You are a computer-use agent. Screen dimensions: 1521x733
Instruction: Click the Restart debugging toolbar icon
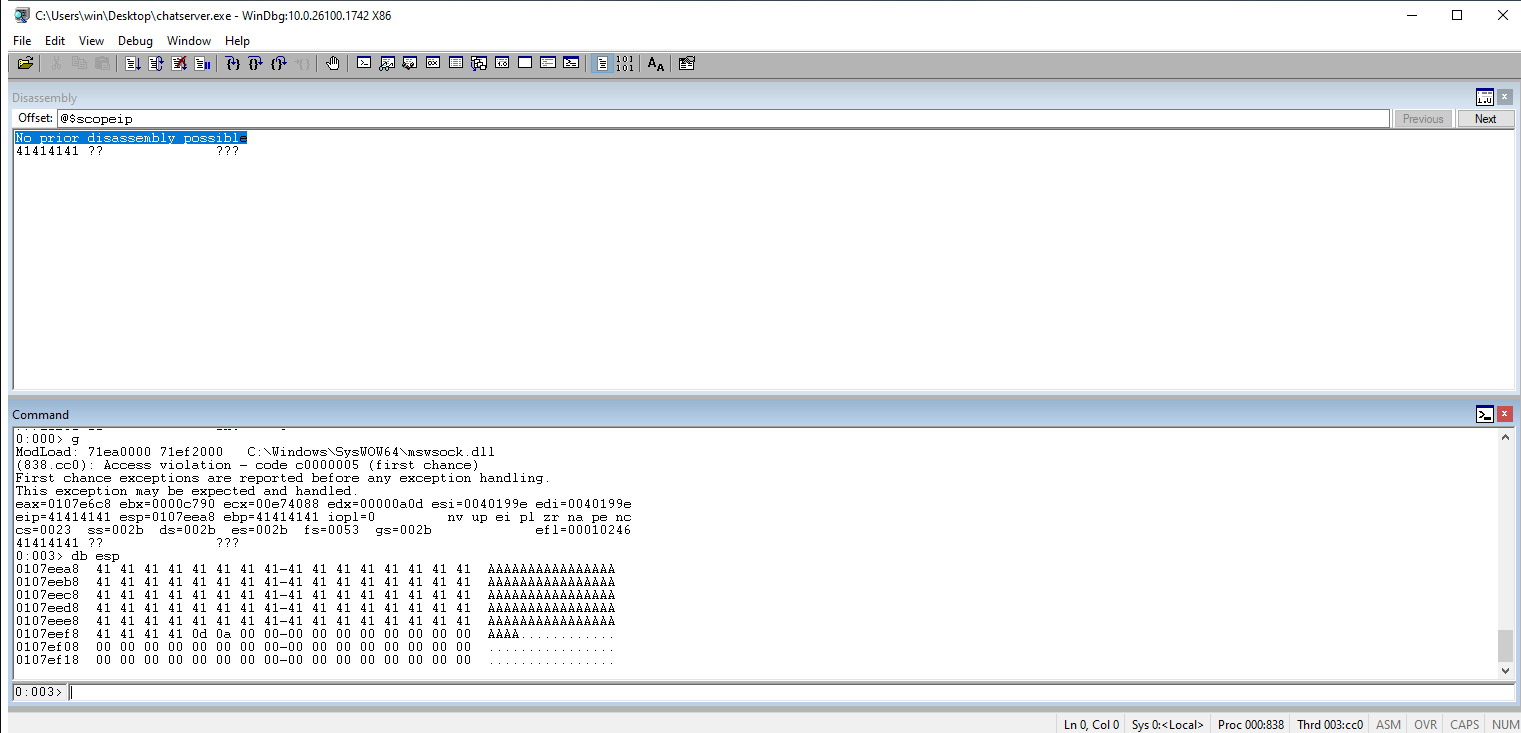pyautogui.click(x=155, y=63)
